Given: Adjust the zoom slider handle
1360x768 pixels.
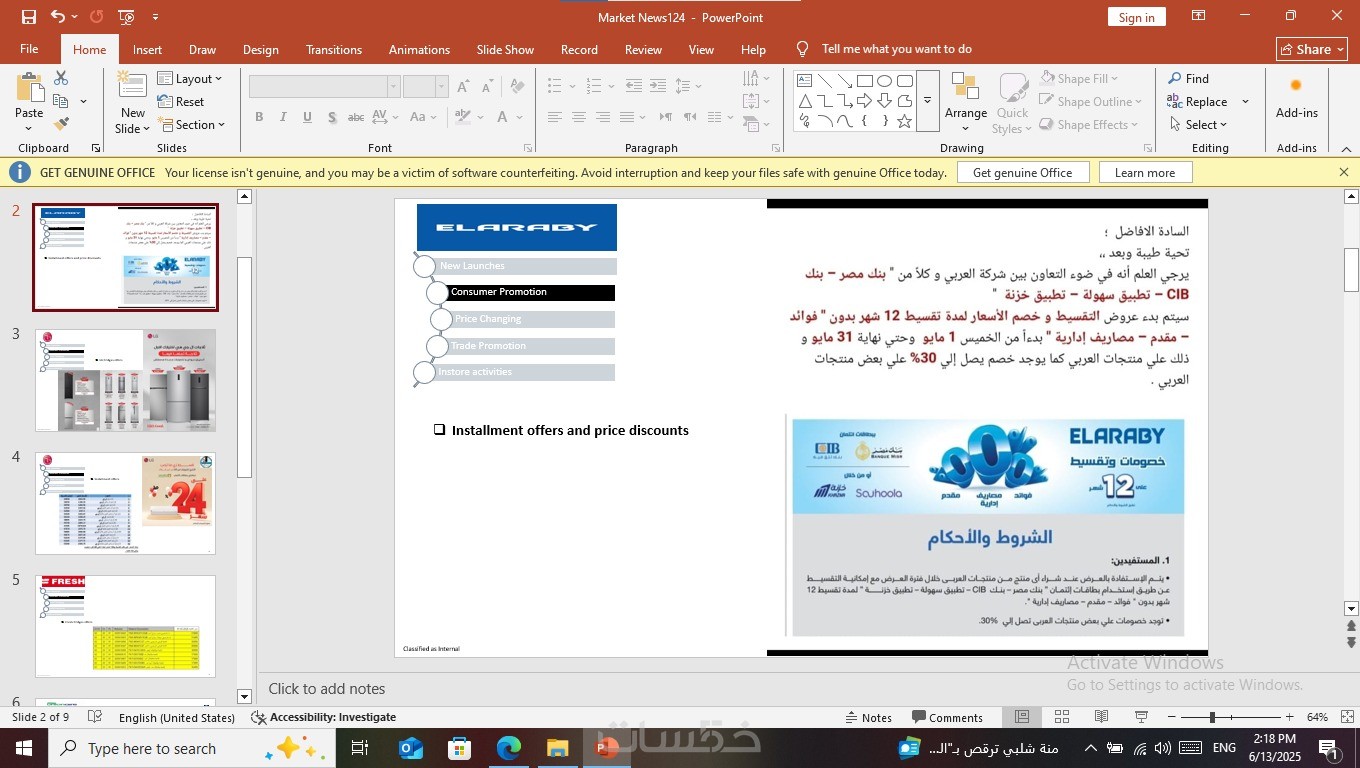Looking at the screenshot, I should 1211,717.
